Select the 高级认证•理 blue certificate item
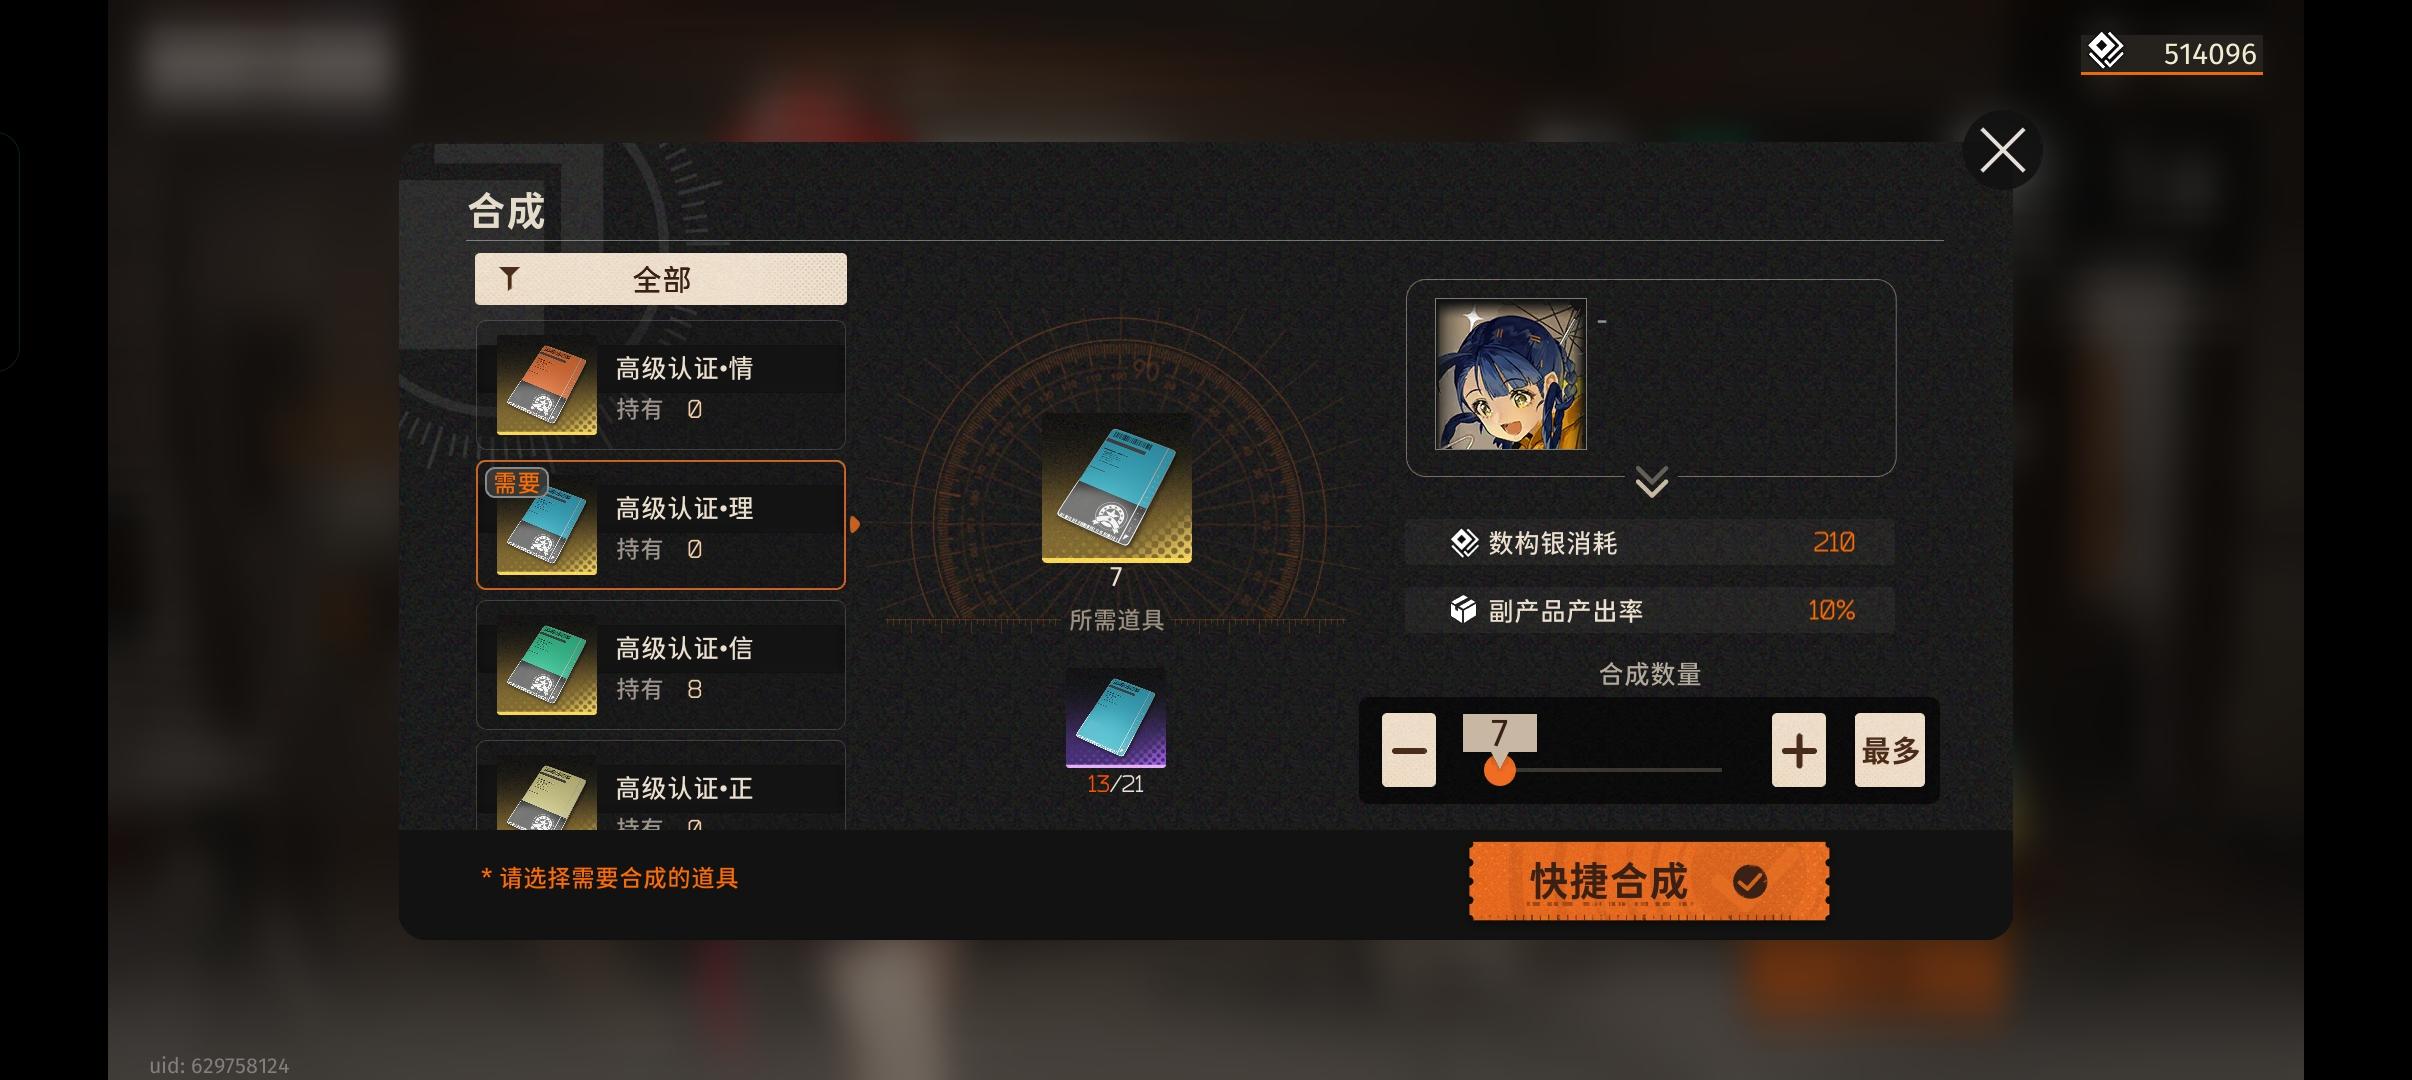 tap(661, 525)
